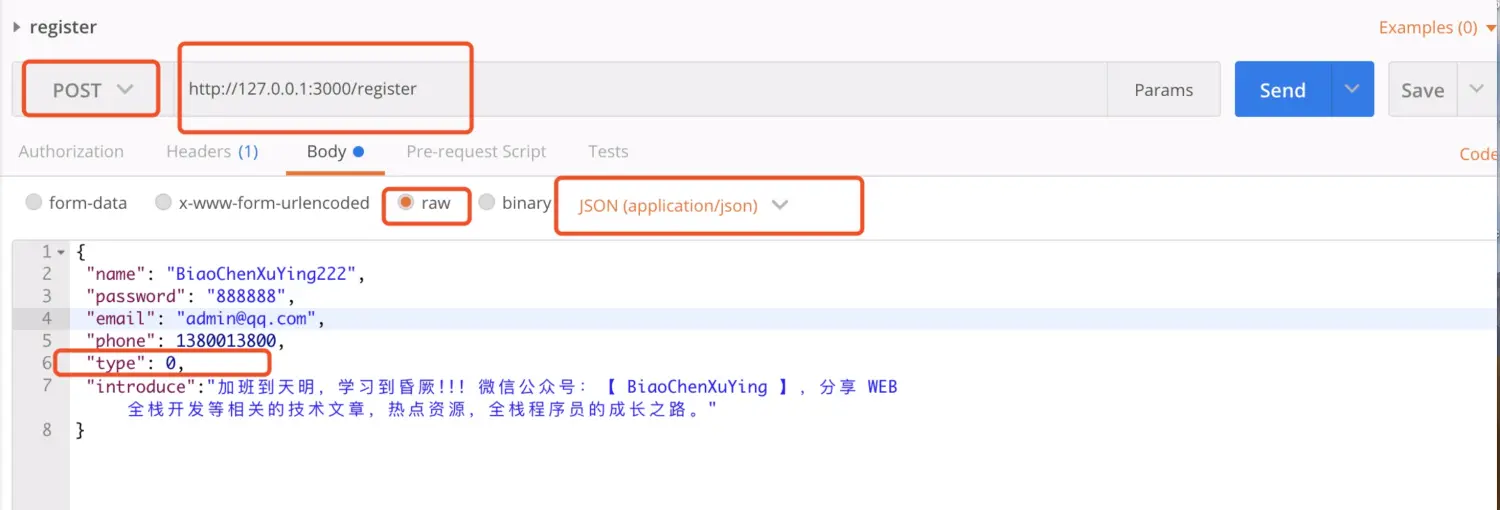Viewport: 1500px width, 510px height.
Task: Switch to the Pre-request Script tab
Action: click(476, 152)
